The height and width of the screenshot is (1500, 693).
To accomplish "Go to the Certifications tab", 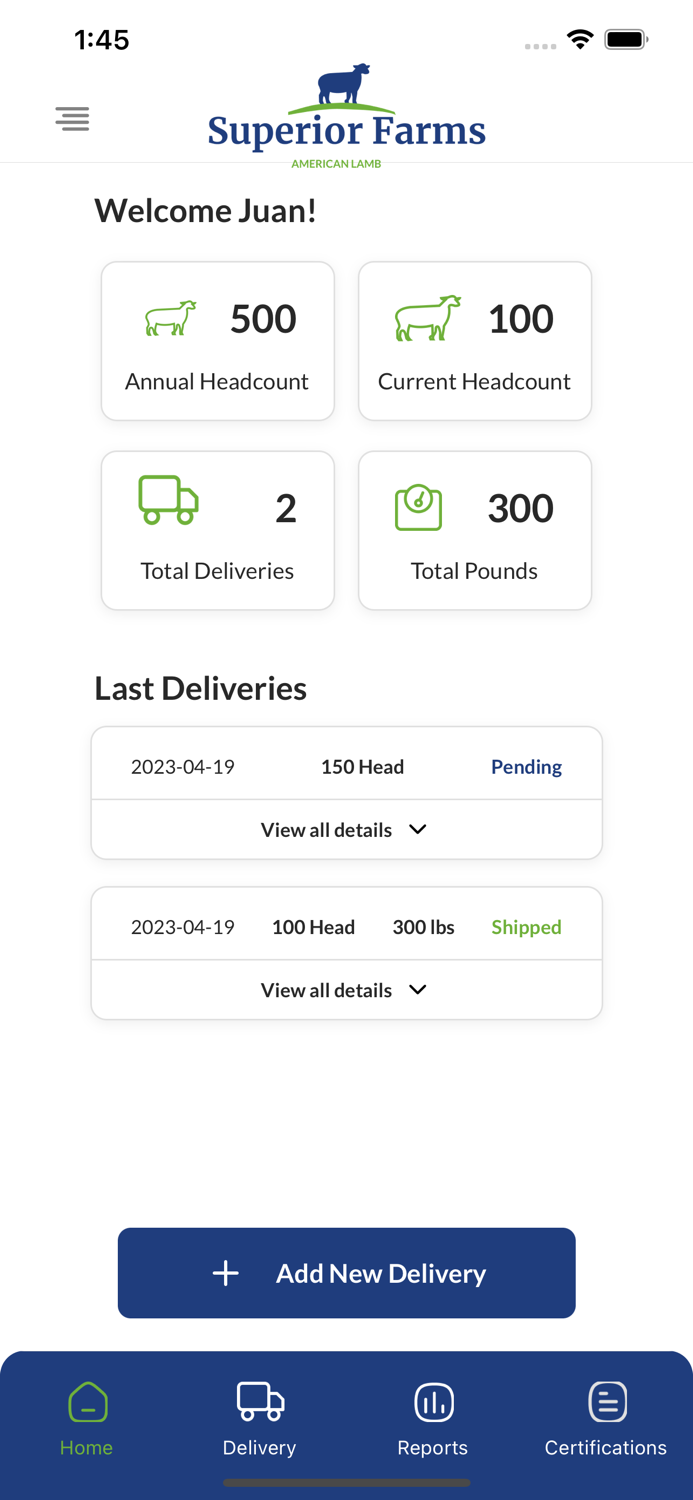I will pyautogui.click(x=606, y=1419).
